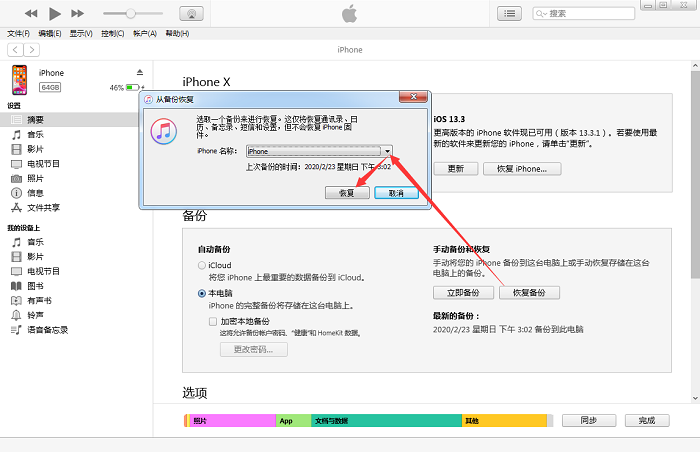Image resolution: width=700 pixels, height=452 pixels.
Task: Open 信息 info icon in the sidebar
Action: 17,193
